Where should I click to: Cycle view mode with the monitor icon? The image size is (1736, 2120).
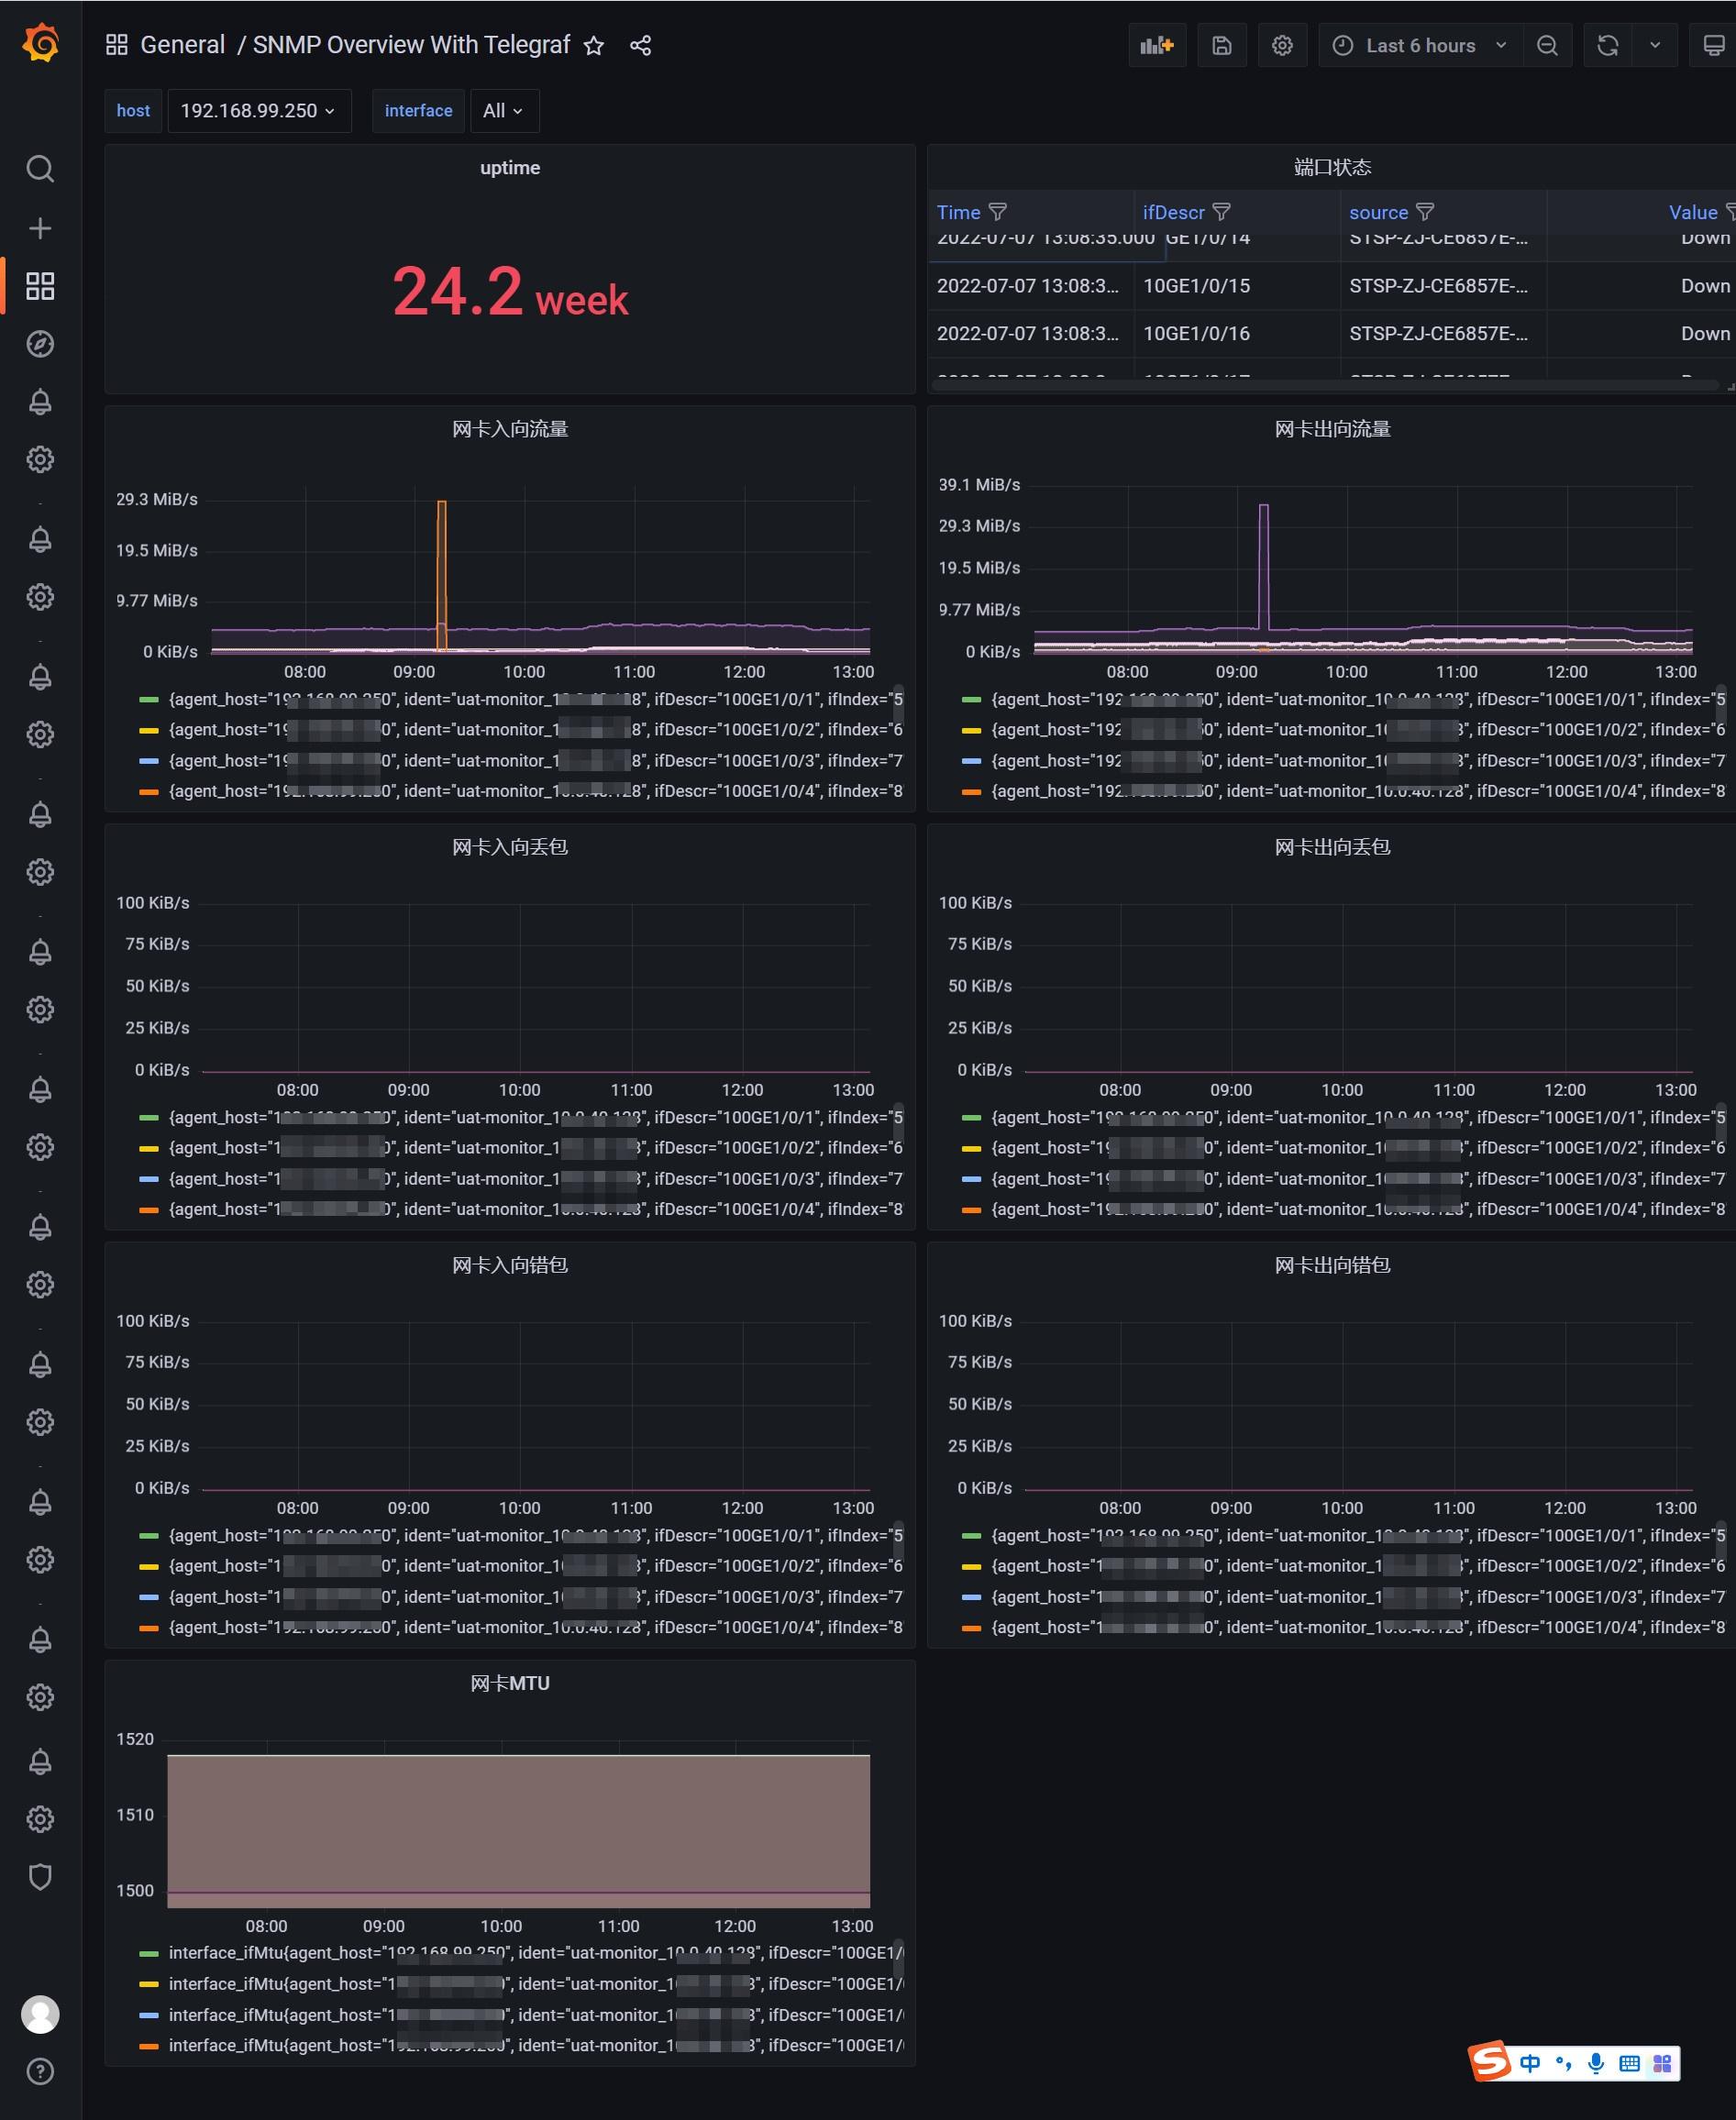1713,45
